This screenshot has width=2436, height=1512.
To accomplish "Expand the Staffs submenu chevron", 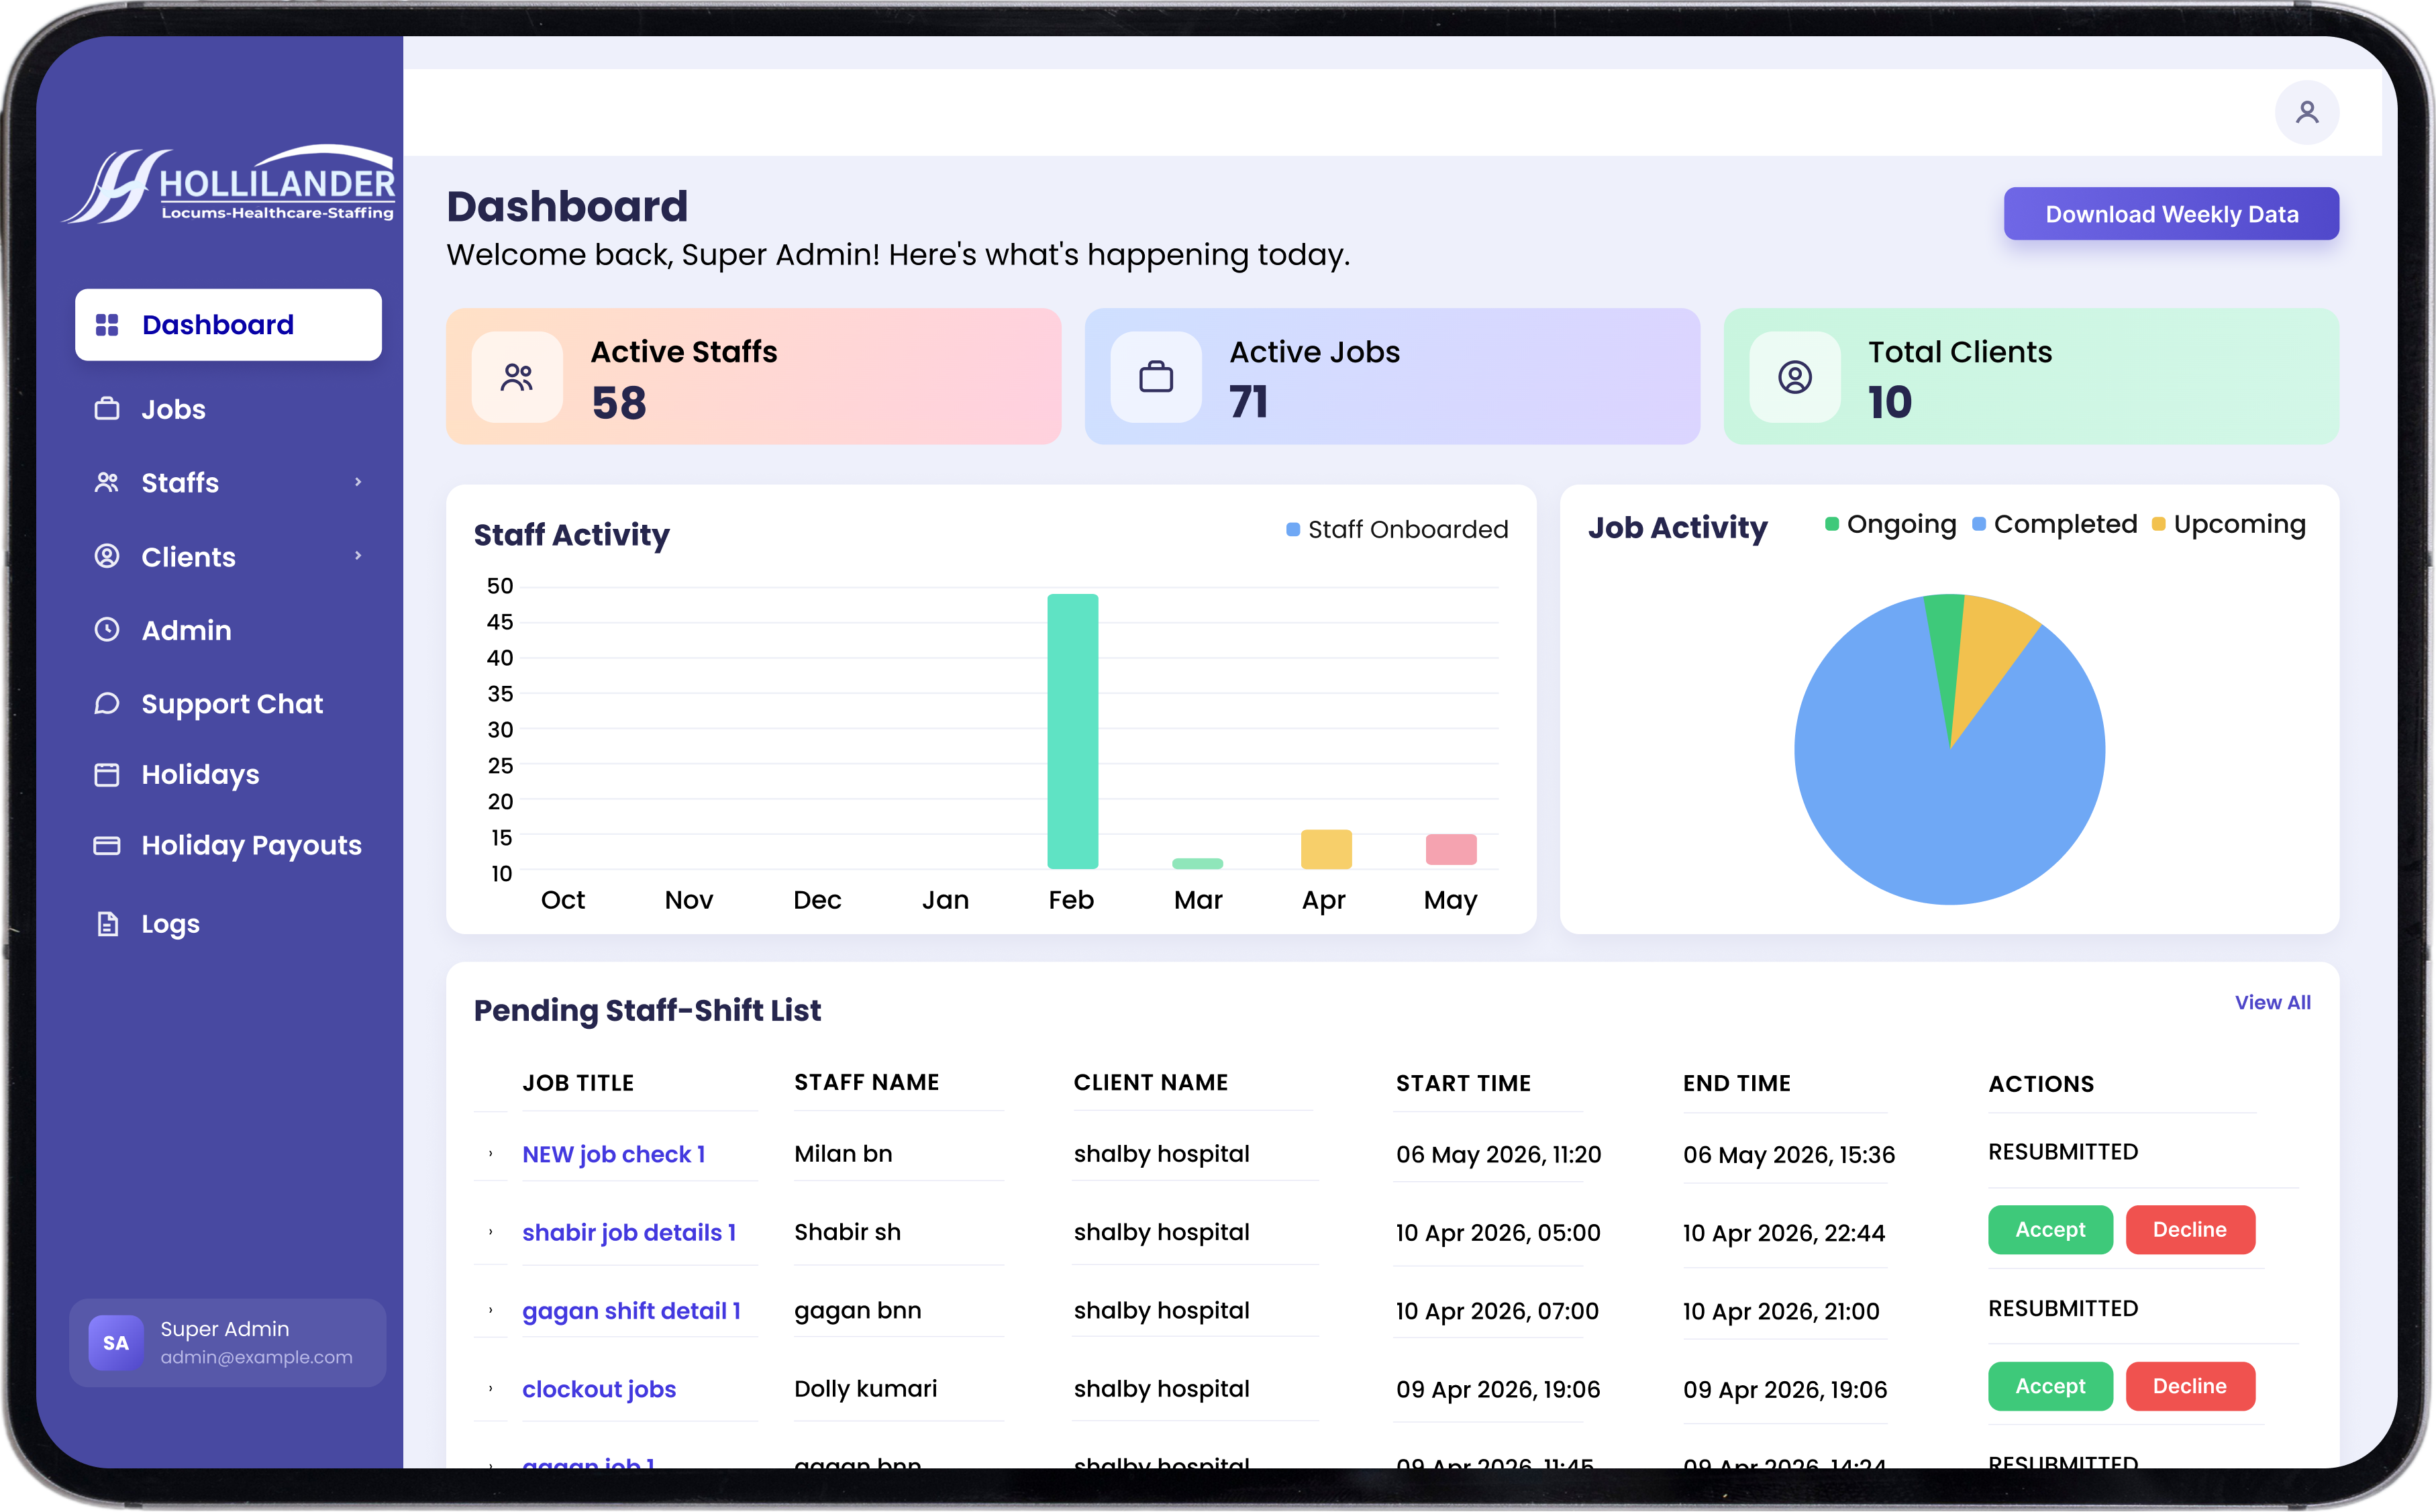I will tap(358, 482).
